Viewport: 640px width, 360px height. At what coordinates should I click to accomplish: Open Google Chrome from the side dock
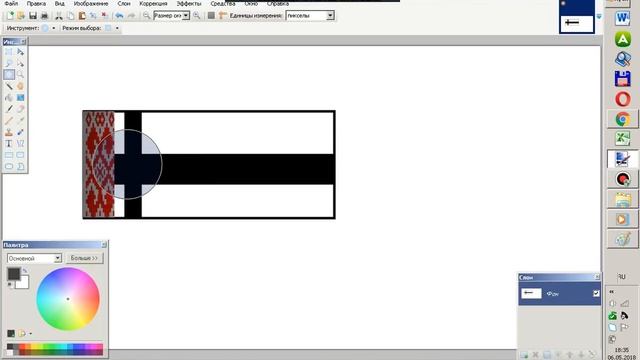pos(622,119)
